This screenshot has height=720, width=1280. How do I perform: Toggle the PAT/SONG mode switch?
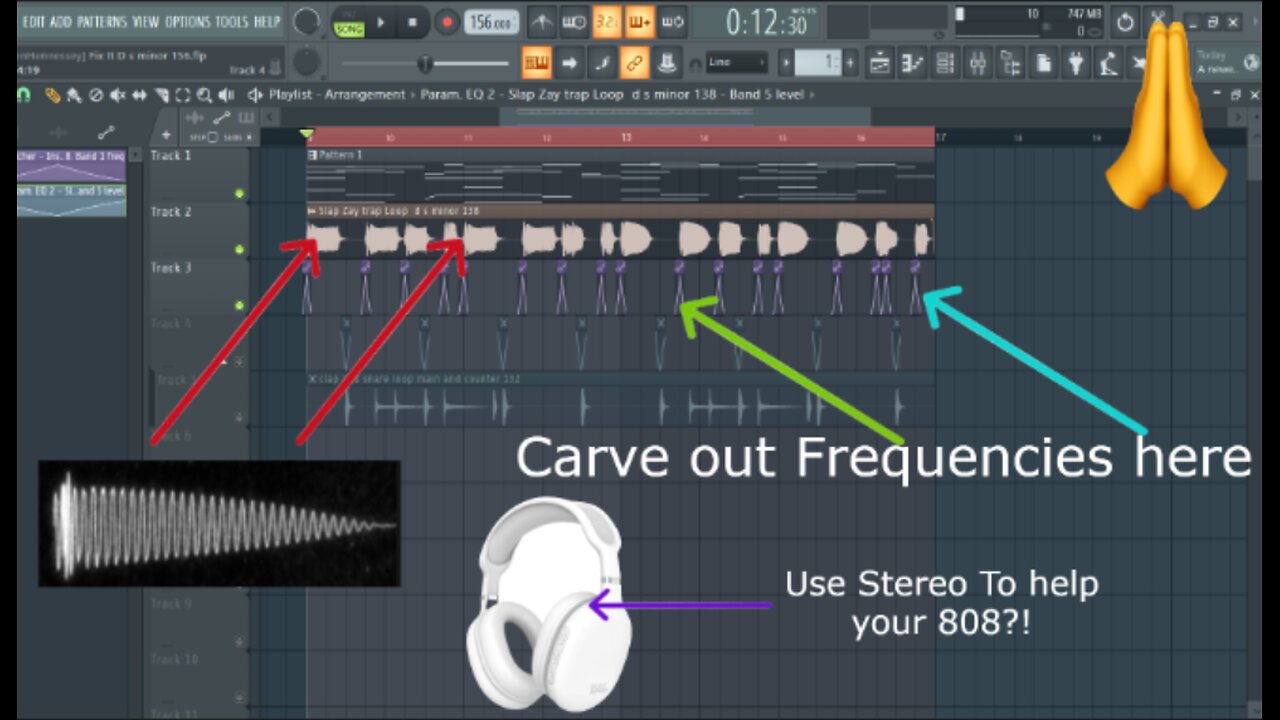pos(349,22)
